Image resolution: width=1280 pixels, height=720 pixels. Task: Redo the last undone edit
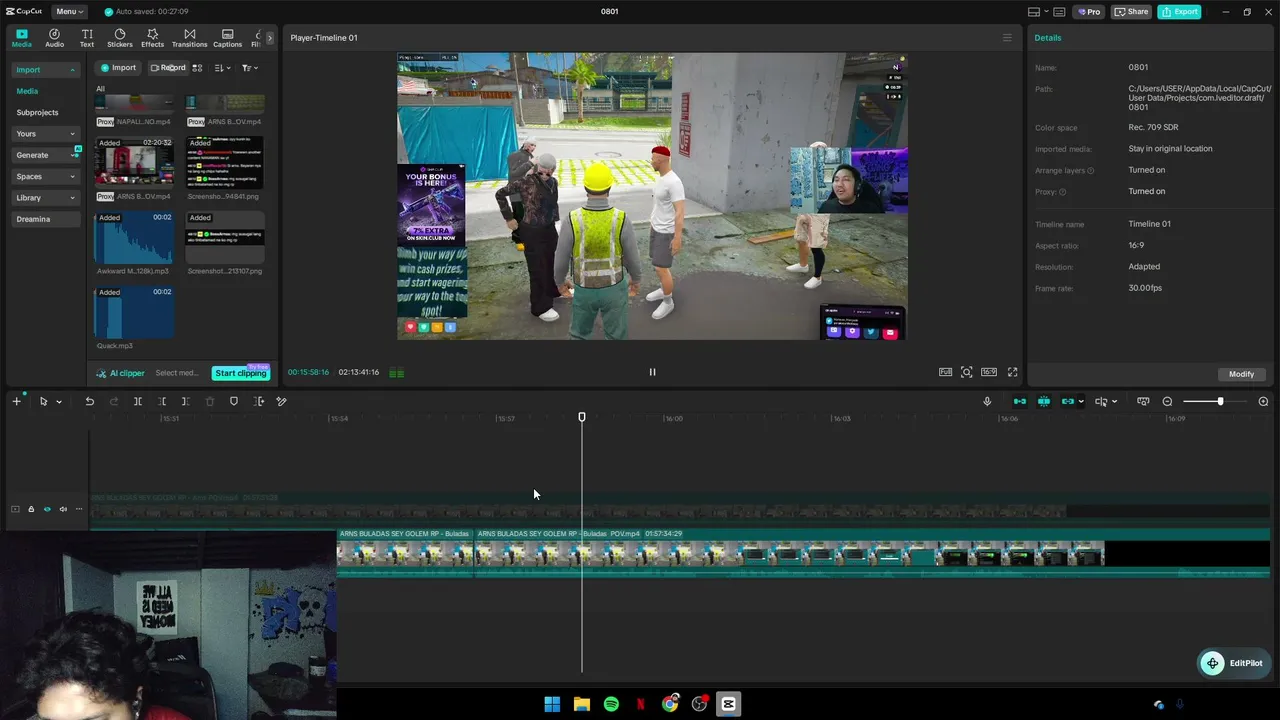113,401
